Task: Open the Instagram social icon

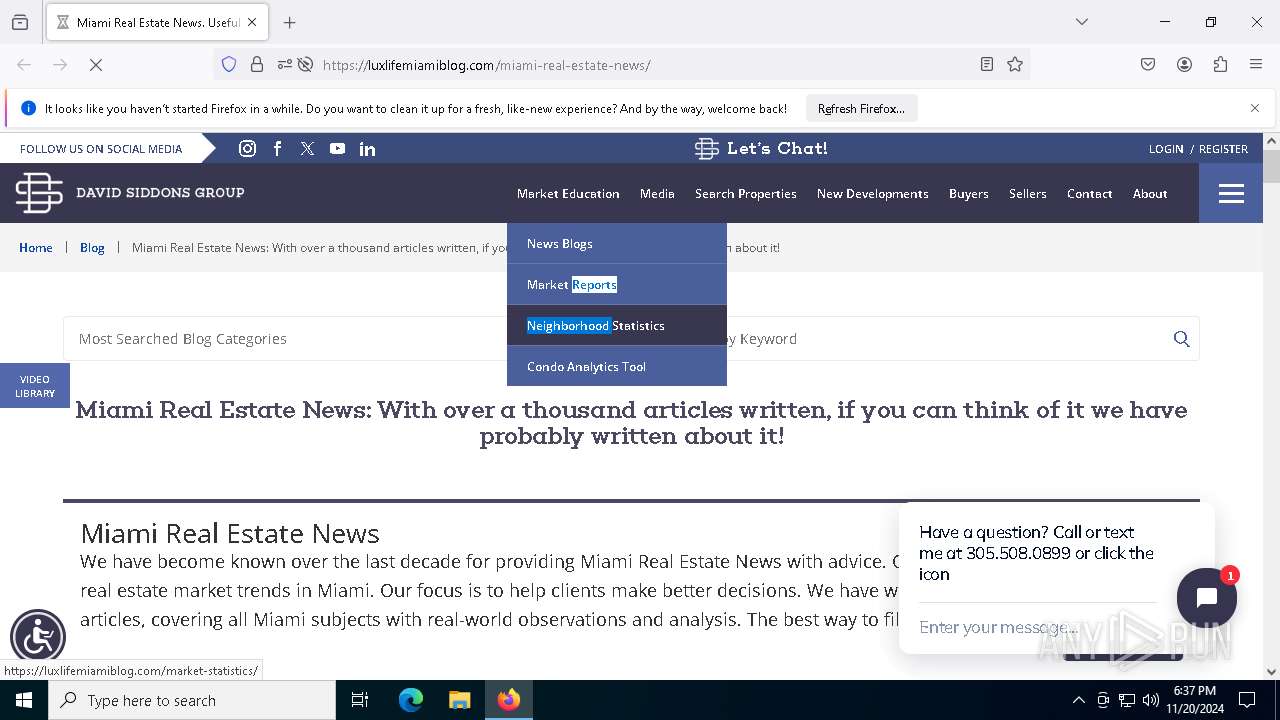Action: (x=247, y=148)
